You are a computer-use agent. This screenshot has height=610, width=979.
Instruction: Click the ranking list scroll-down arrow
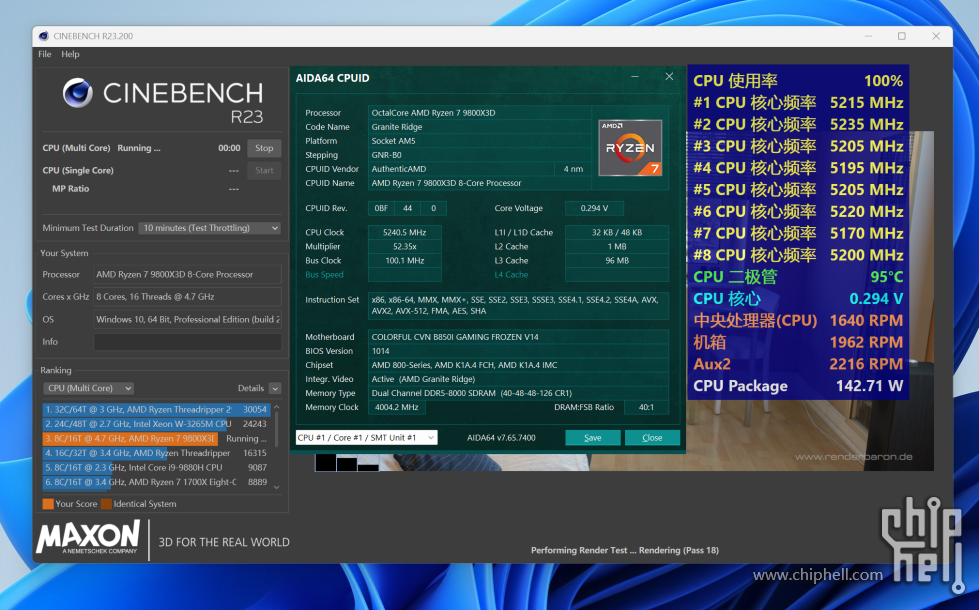click(x=277, y=487)
